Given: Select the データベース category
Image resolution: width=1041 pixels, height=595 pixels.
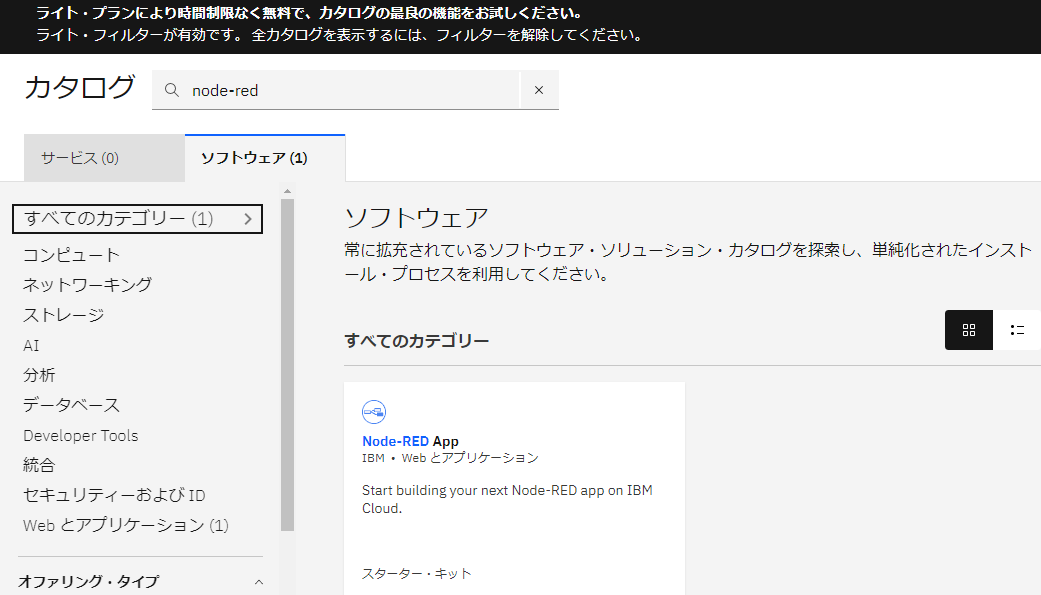Looking at the screenshot, I should click(x=72, y=405).
